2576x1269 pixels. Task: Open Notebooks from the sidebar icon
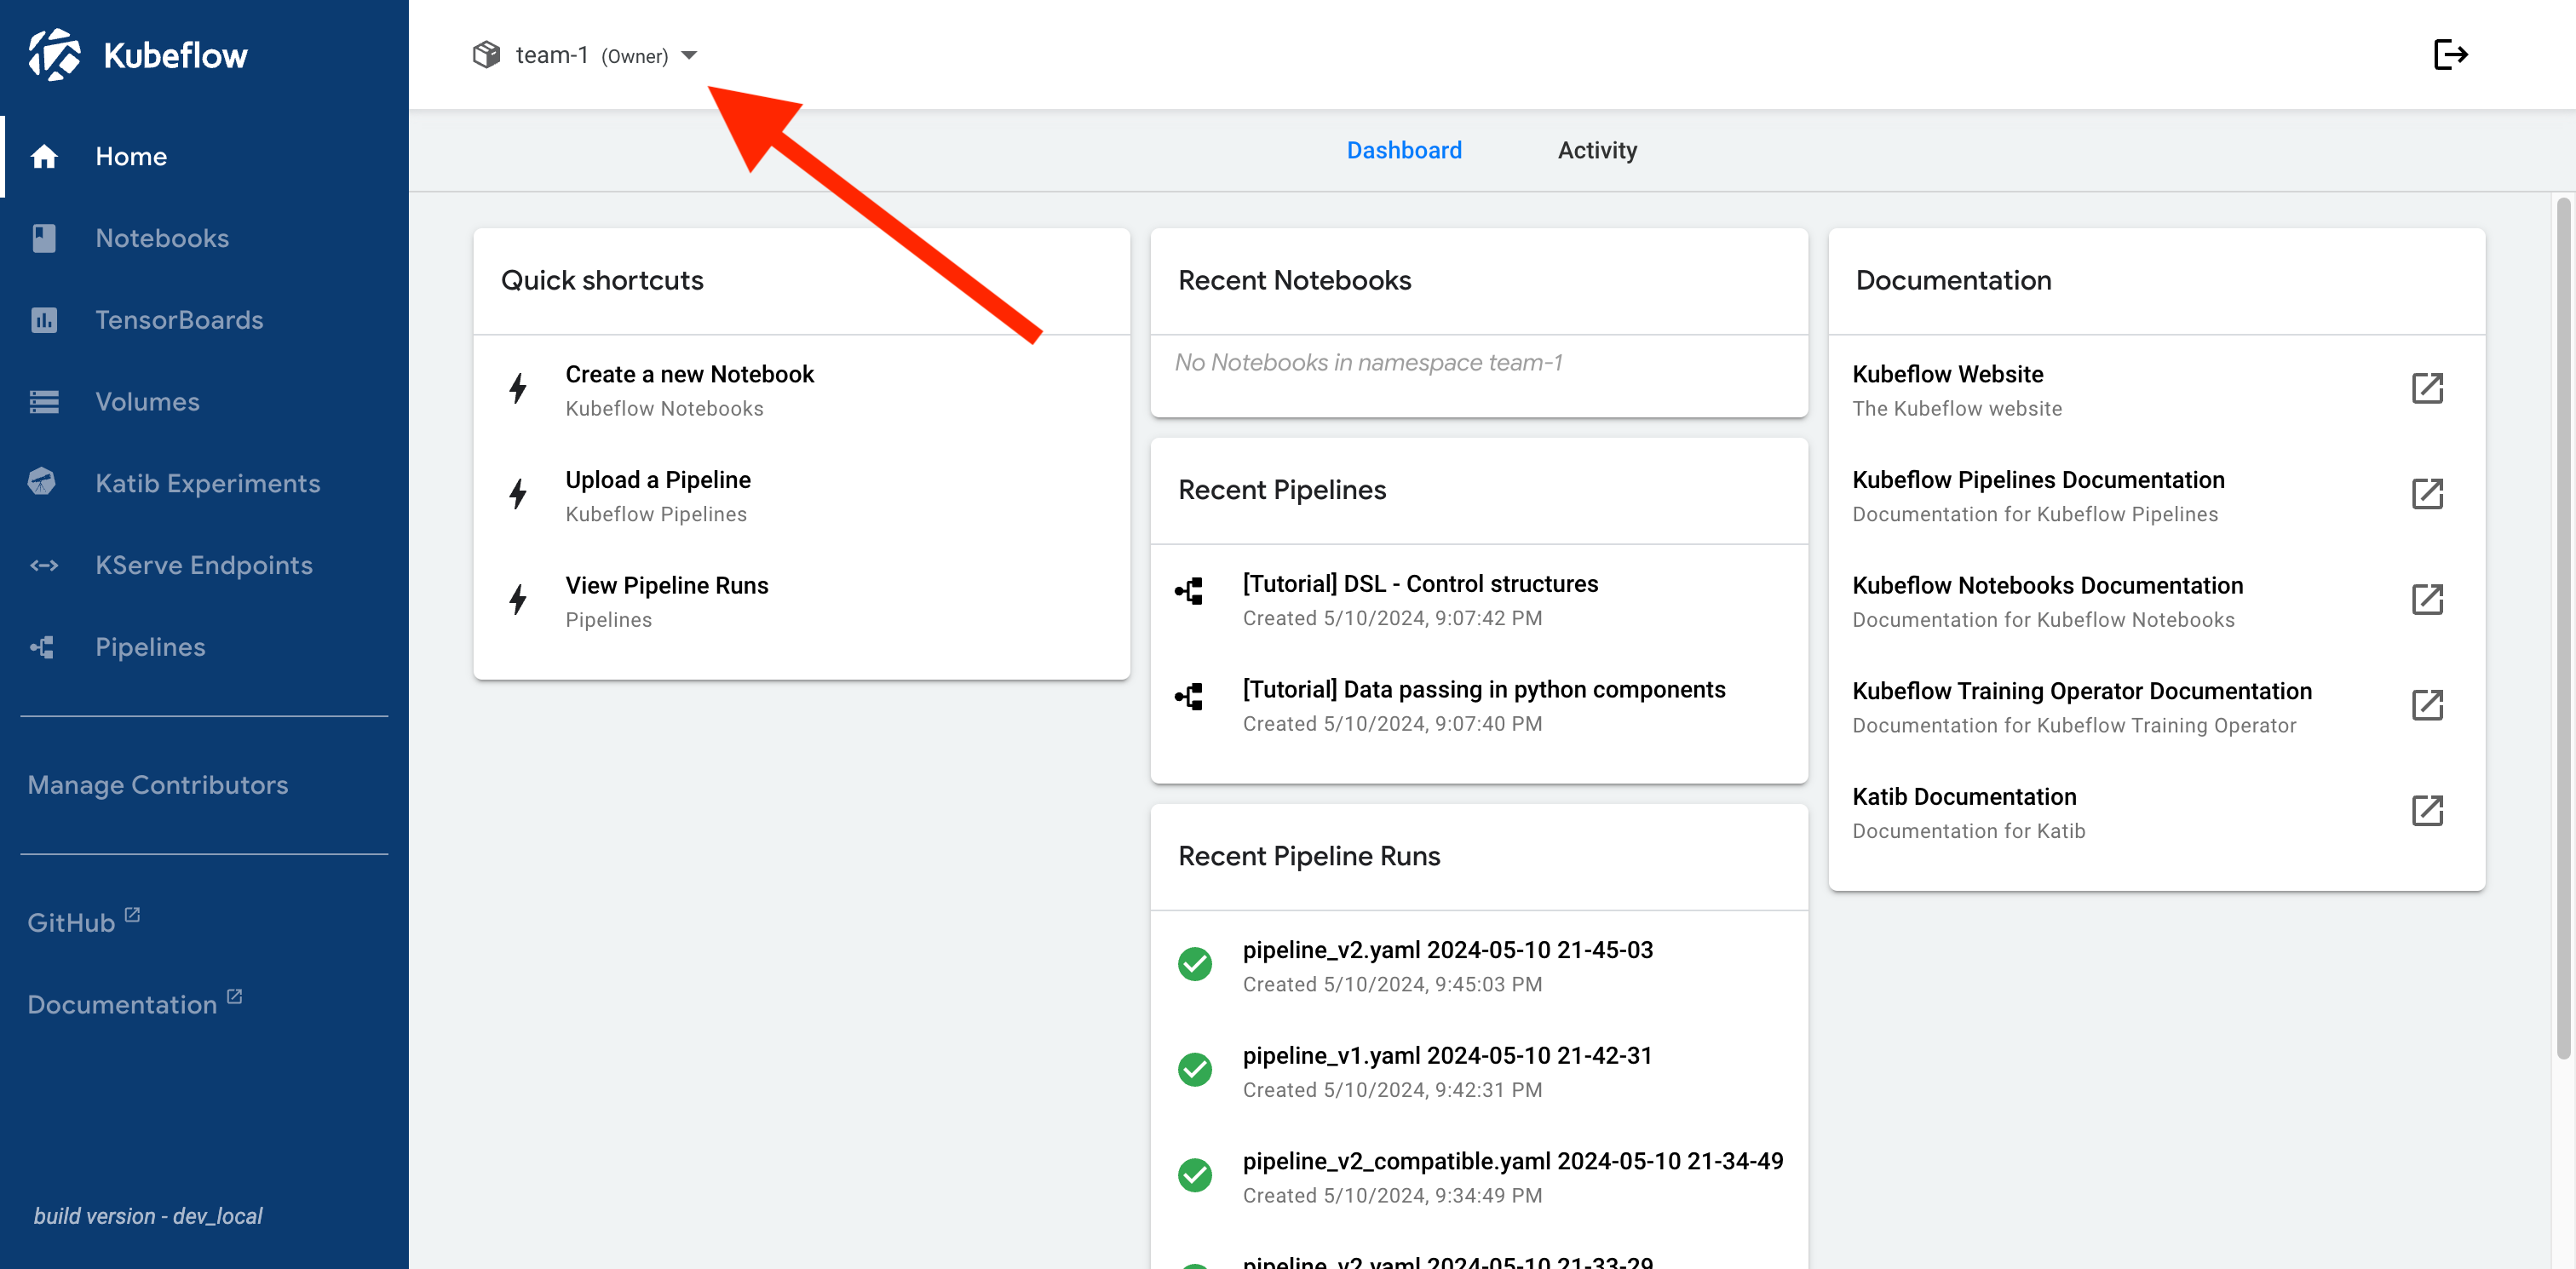(x=45, y=238)
